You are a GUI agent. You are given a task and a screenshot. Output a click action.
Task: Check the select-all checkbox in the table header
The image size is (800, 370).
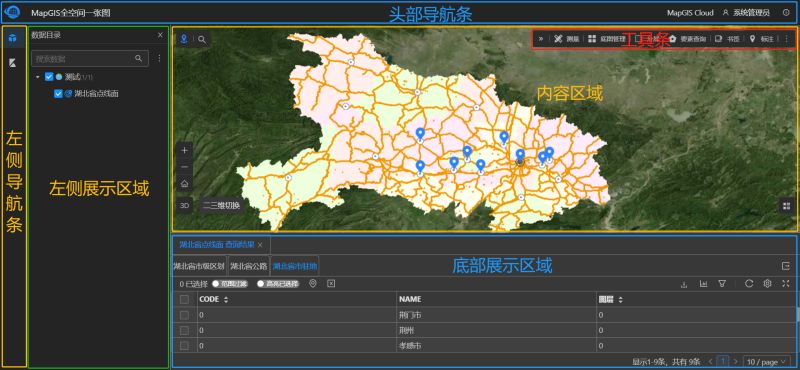[x=184, y=300]
